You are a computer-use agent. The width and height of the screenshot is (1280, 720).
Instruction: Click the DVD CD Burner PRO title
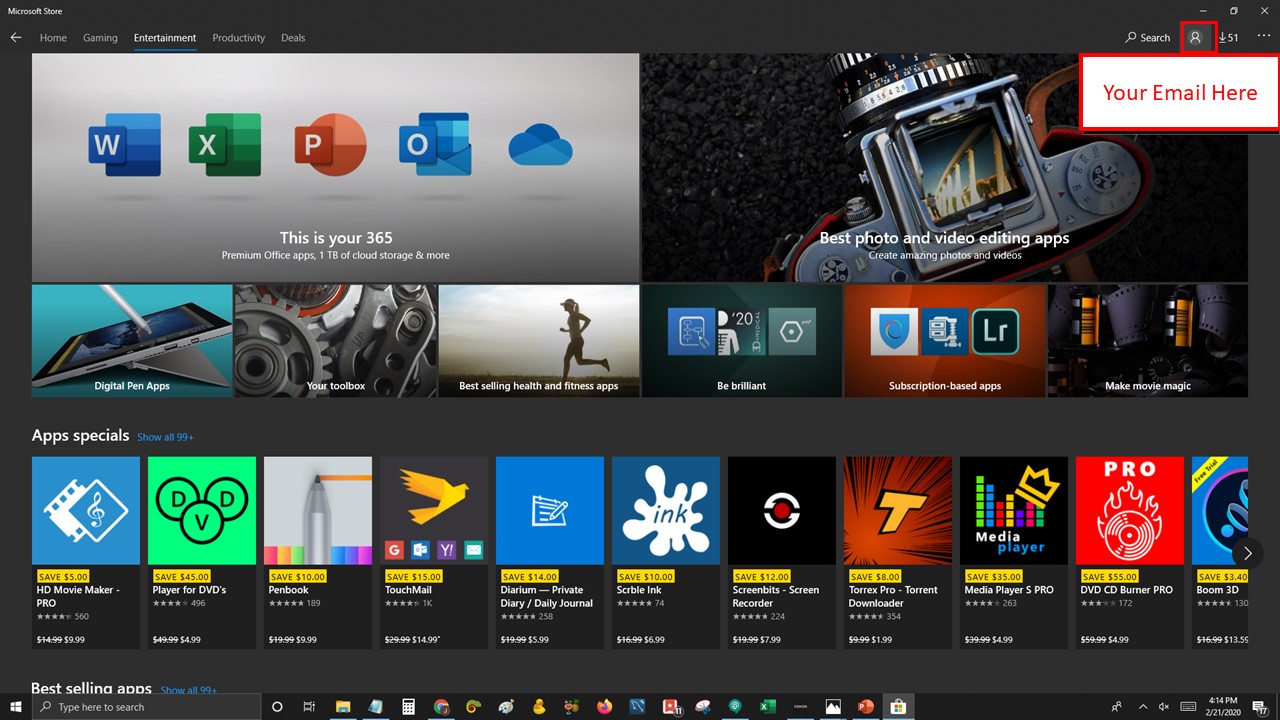[x=1126, y=590]
